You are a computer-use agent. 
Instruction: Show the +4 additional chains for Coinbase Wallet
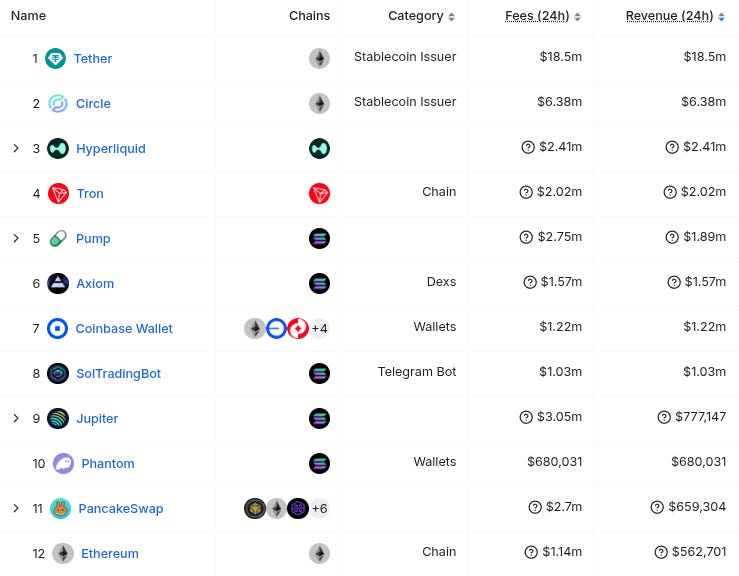320,329
